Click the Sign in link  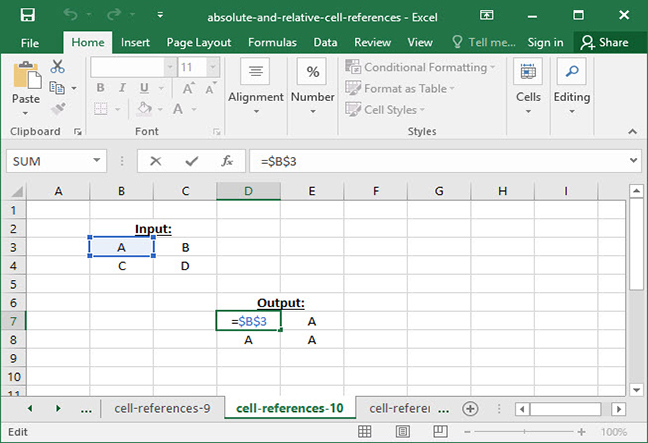tap(545, 42)
